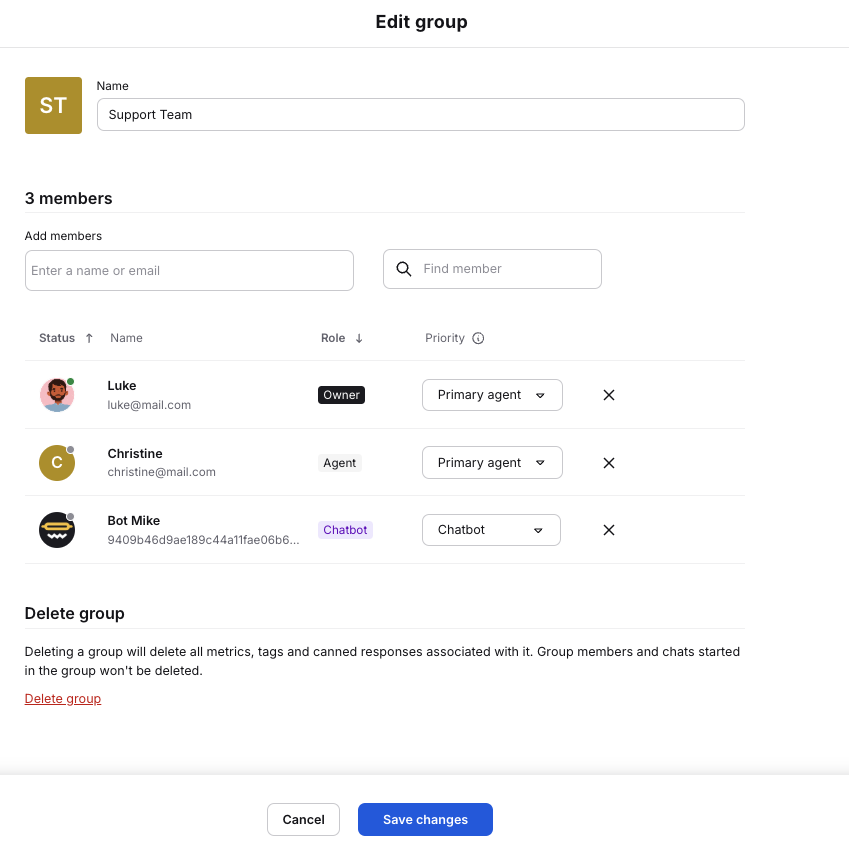Click the Delete group link

tap(63, 699)
